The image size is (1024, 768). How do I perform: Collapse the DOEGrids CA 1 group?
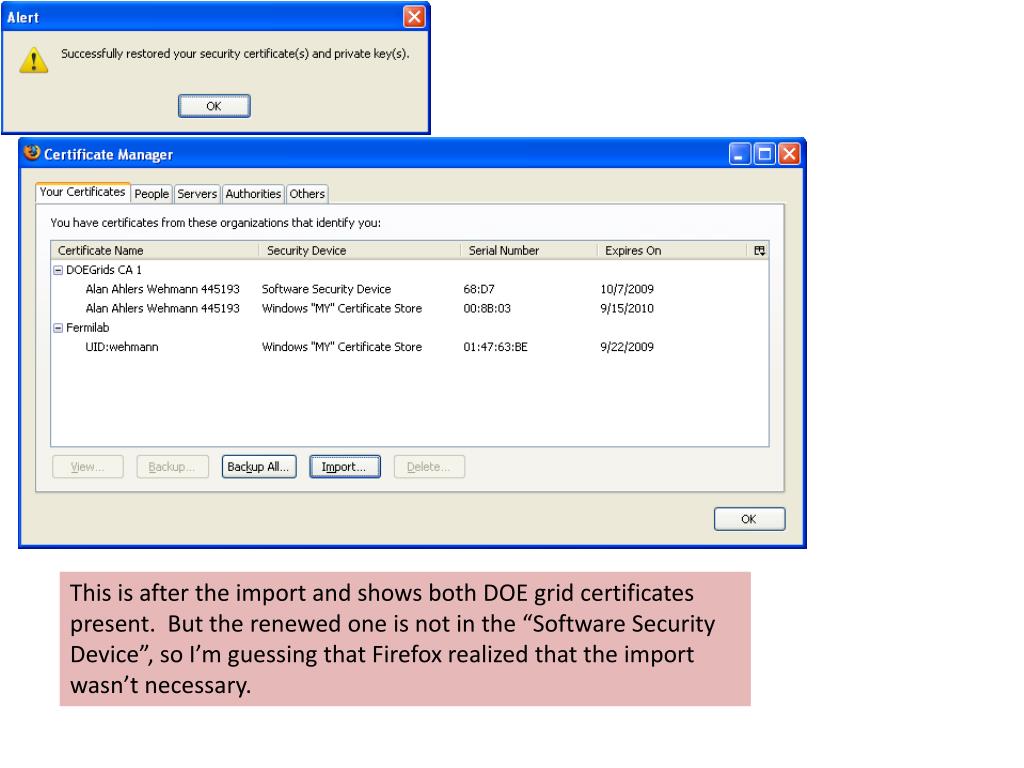[x=58, y=270]
